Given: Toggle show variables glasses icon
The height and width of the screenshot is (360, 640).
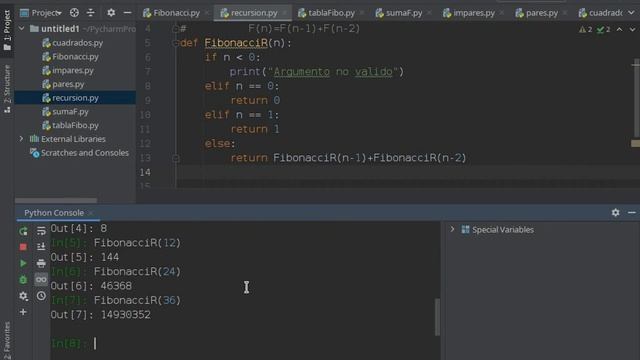Looking at the screenshot, I should [41, 280].
